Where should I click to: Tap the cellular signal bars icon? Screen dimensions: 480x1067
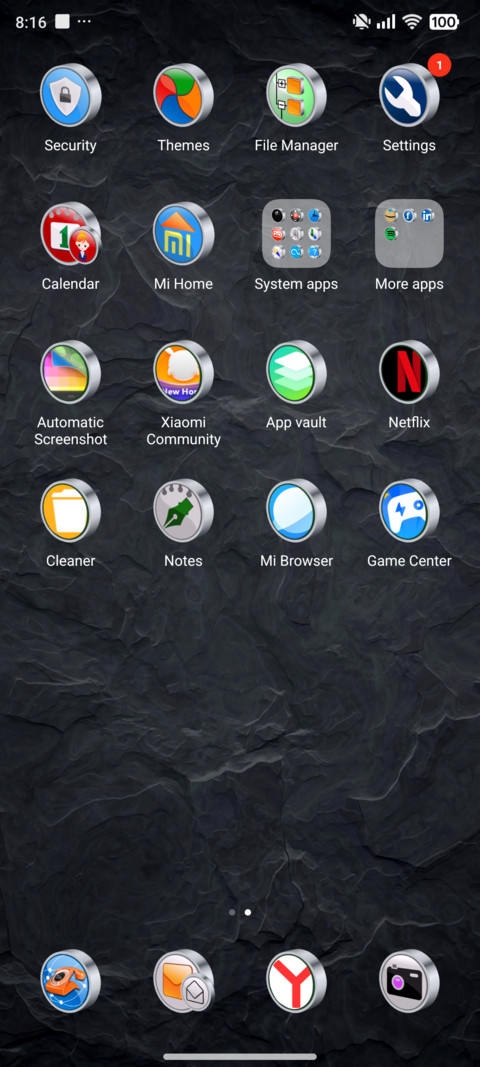tap(386, 22)
